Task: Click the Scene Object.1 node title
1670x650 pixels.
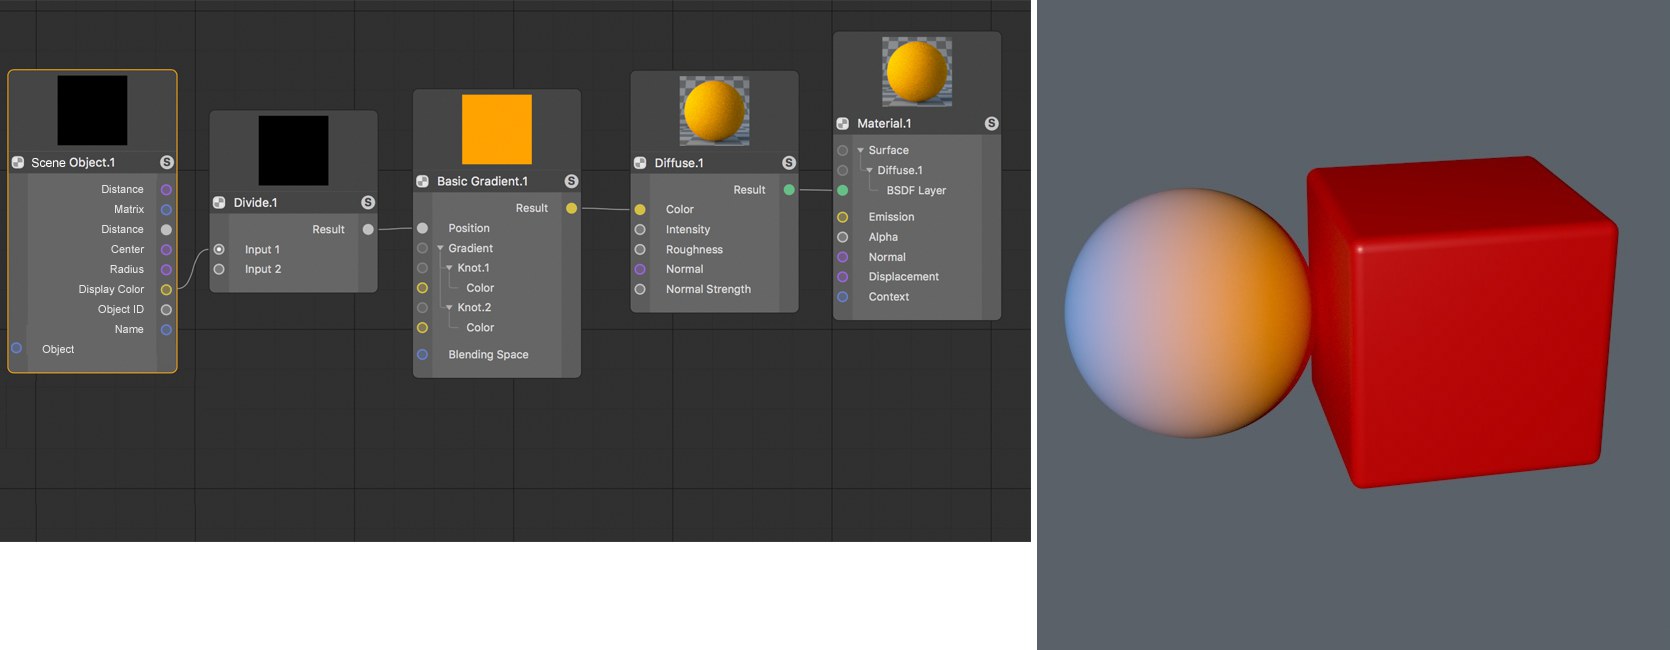Action: (73, 162)
